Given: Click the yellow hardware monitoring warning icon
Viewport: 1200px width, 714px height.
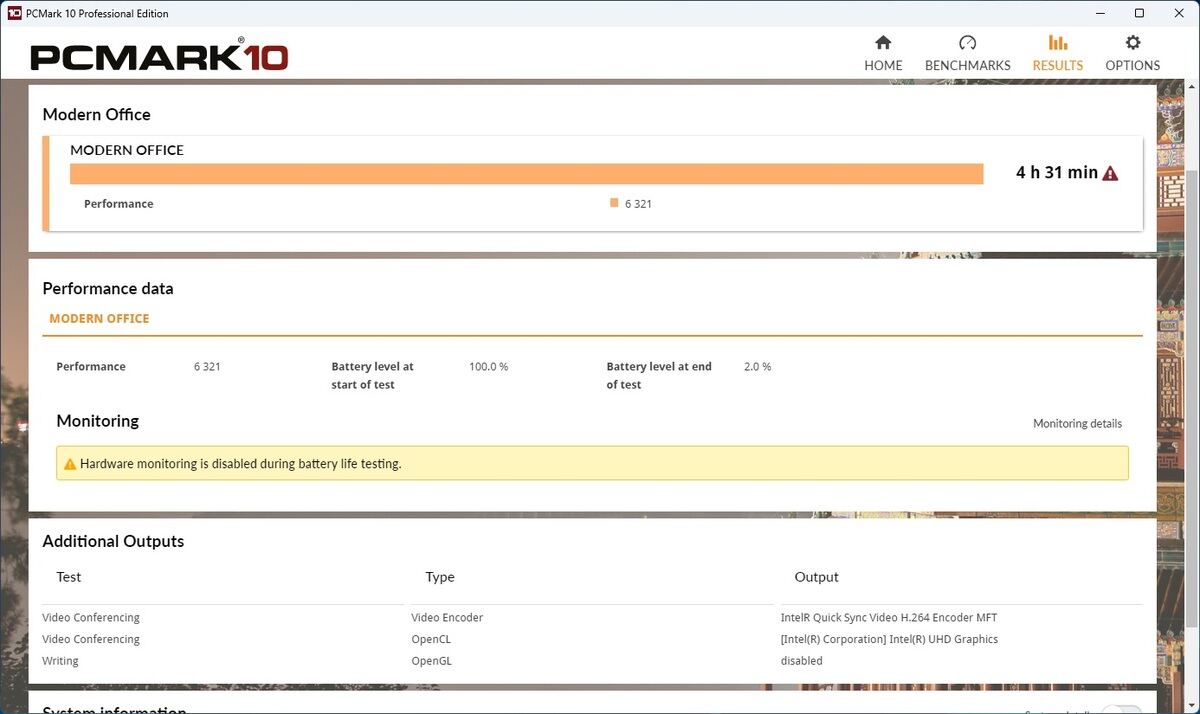Looking at the screenshot, I should [x=70, y=464].
